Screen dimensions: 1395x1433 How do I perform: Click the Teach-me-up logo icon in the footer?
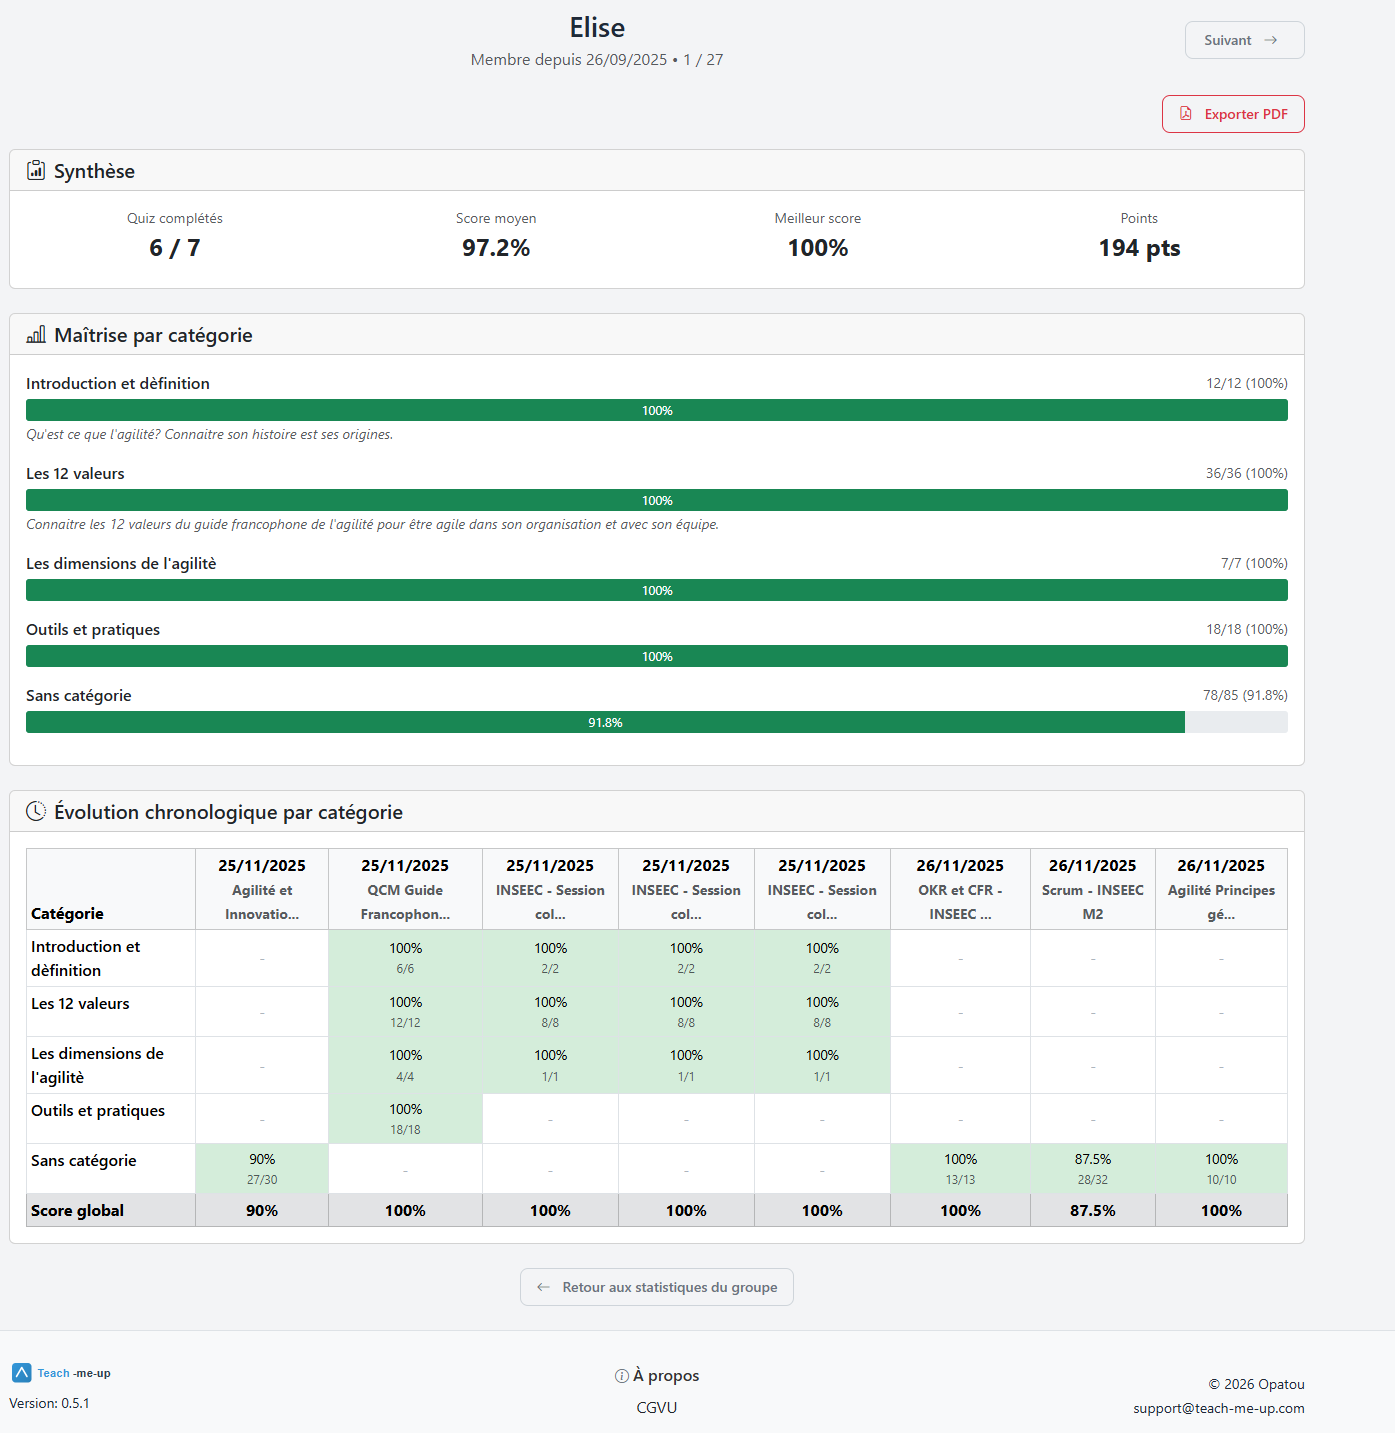(22, 1372)
